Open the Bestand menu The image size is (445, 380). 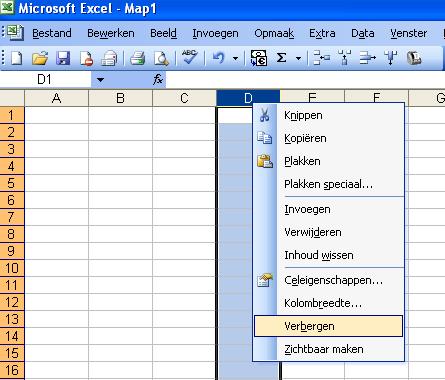tap(52, 33)
